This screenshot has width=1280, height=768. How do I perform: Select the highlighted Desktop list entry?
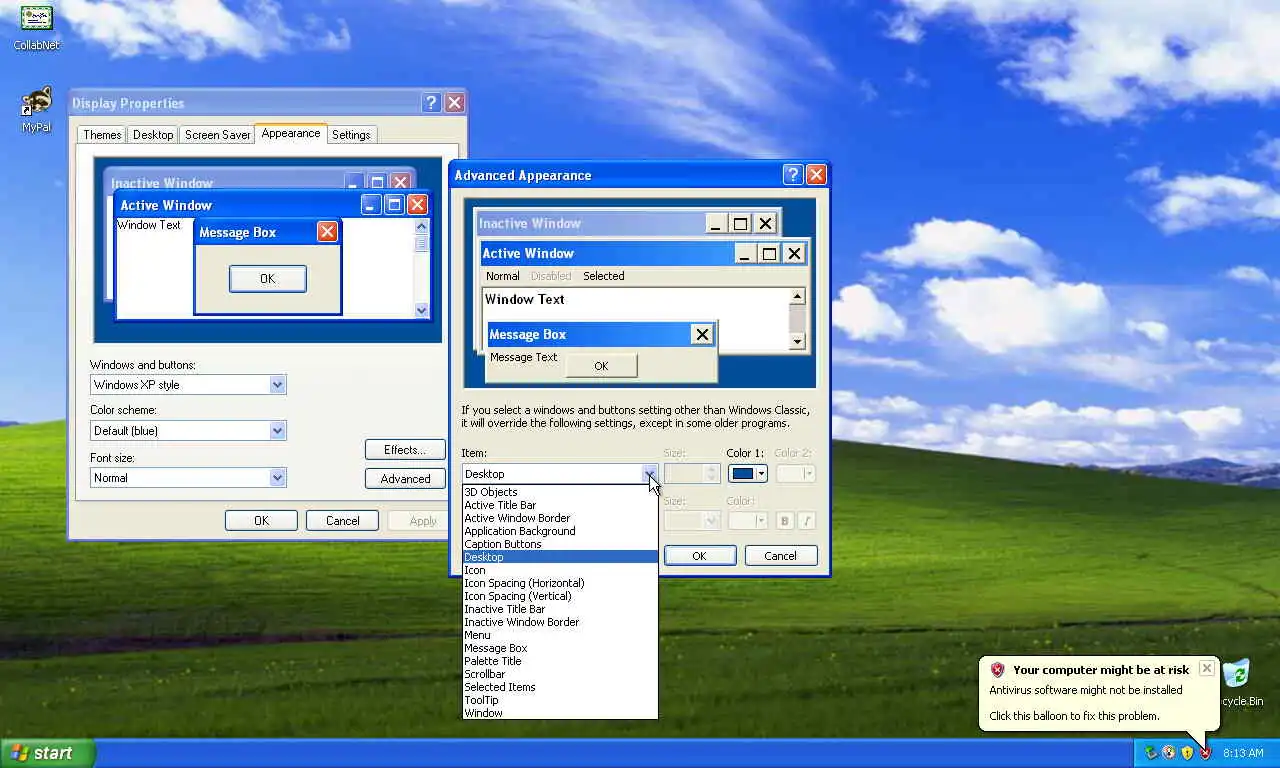click(560, 557)
